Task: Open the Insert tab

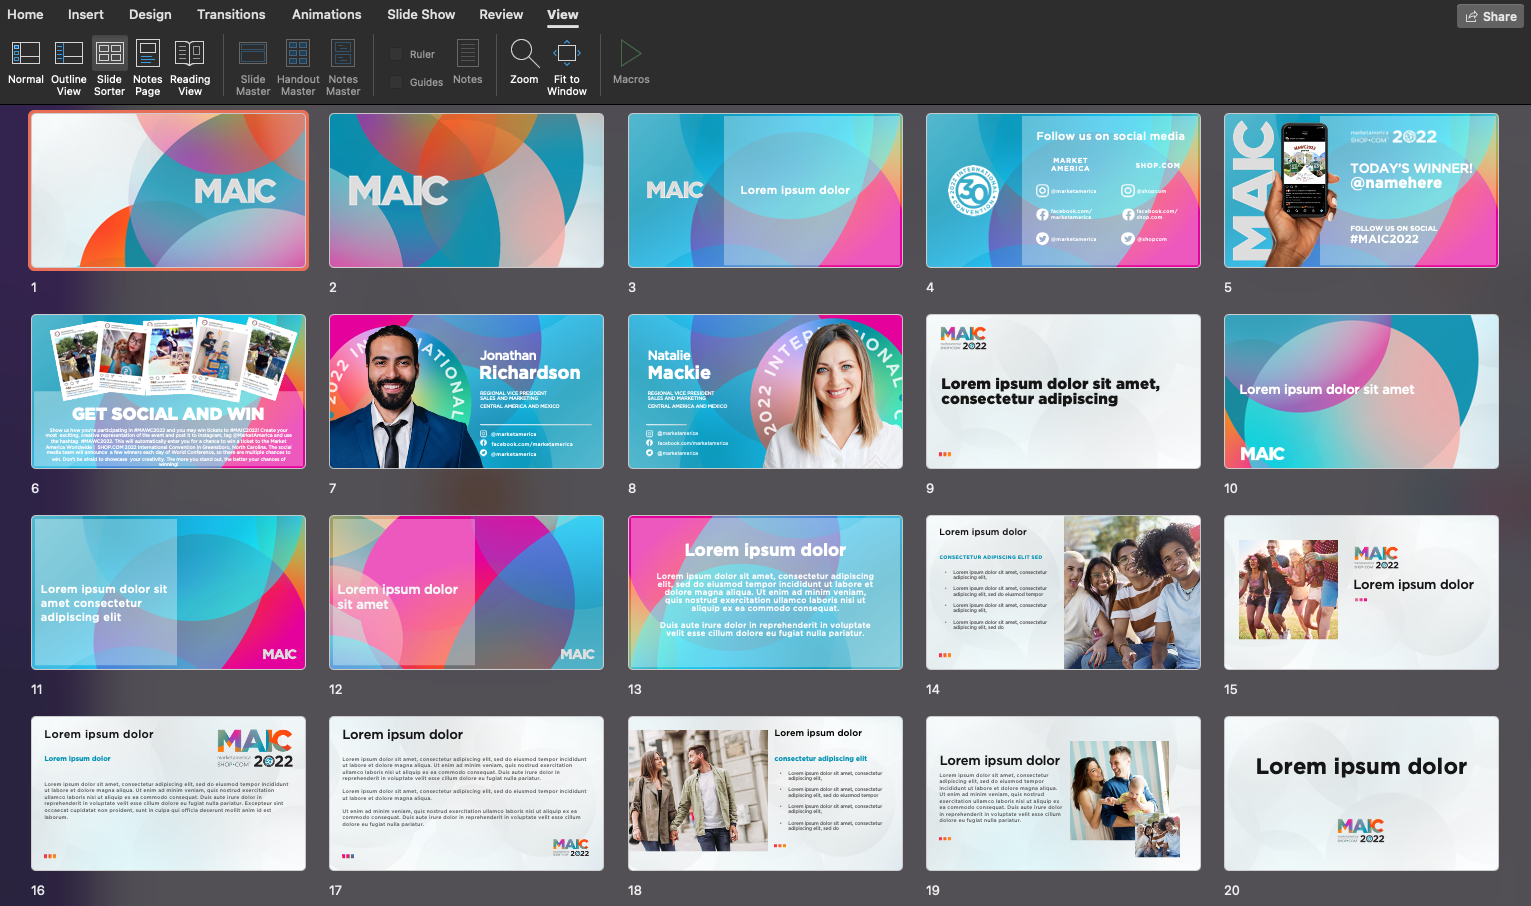Action: click(86, 14)
